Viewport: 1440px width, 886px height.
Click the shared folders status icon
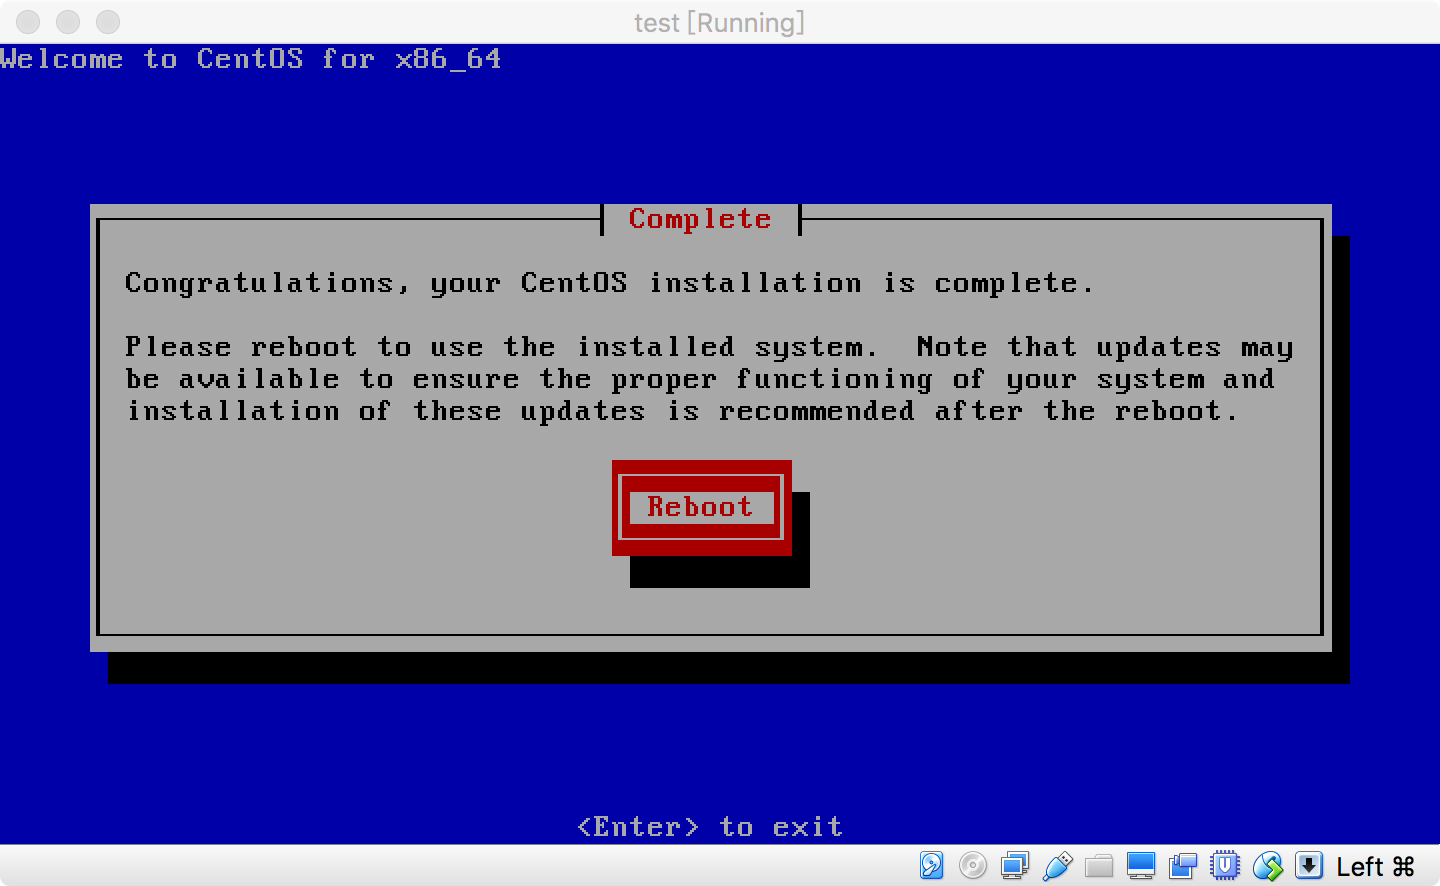pos(1099,865)
